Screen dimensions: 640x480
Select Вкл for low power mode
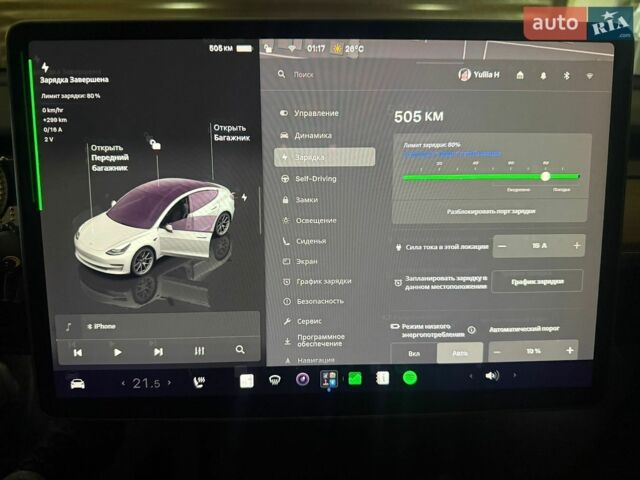(x=414, y=353)
